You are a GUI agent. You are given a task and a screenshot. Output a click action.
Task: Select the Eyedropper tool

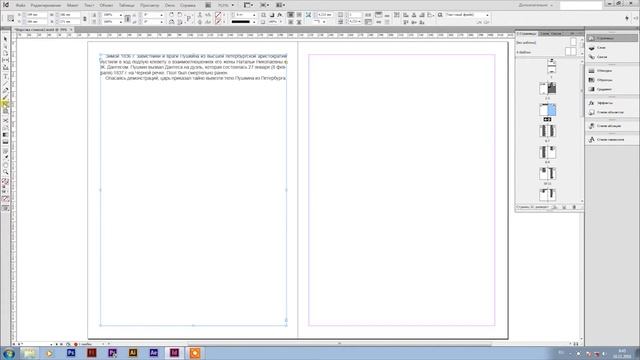pyautogui.click(x=5, y=157)
